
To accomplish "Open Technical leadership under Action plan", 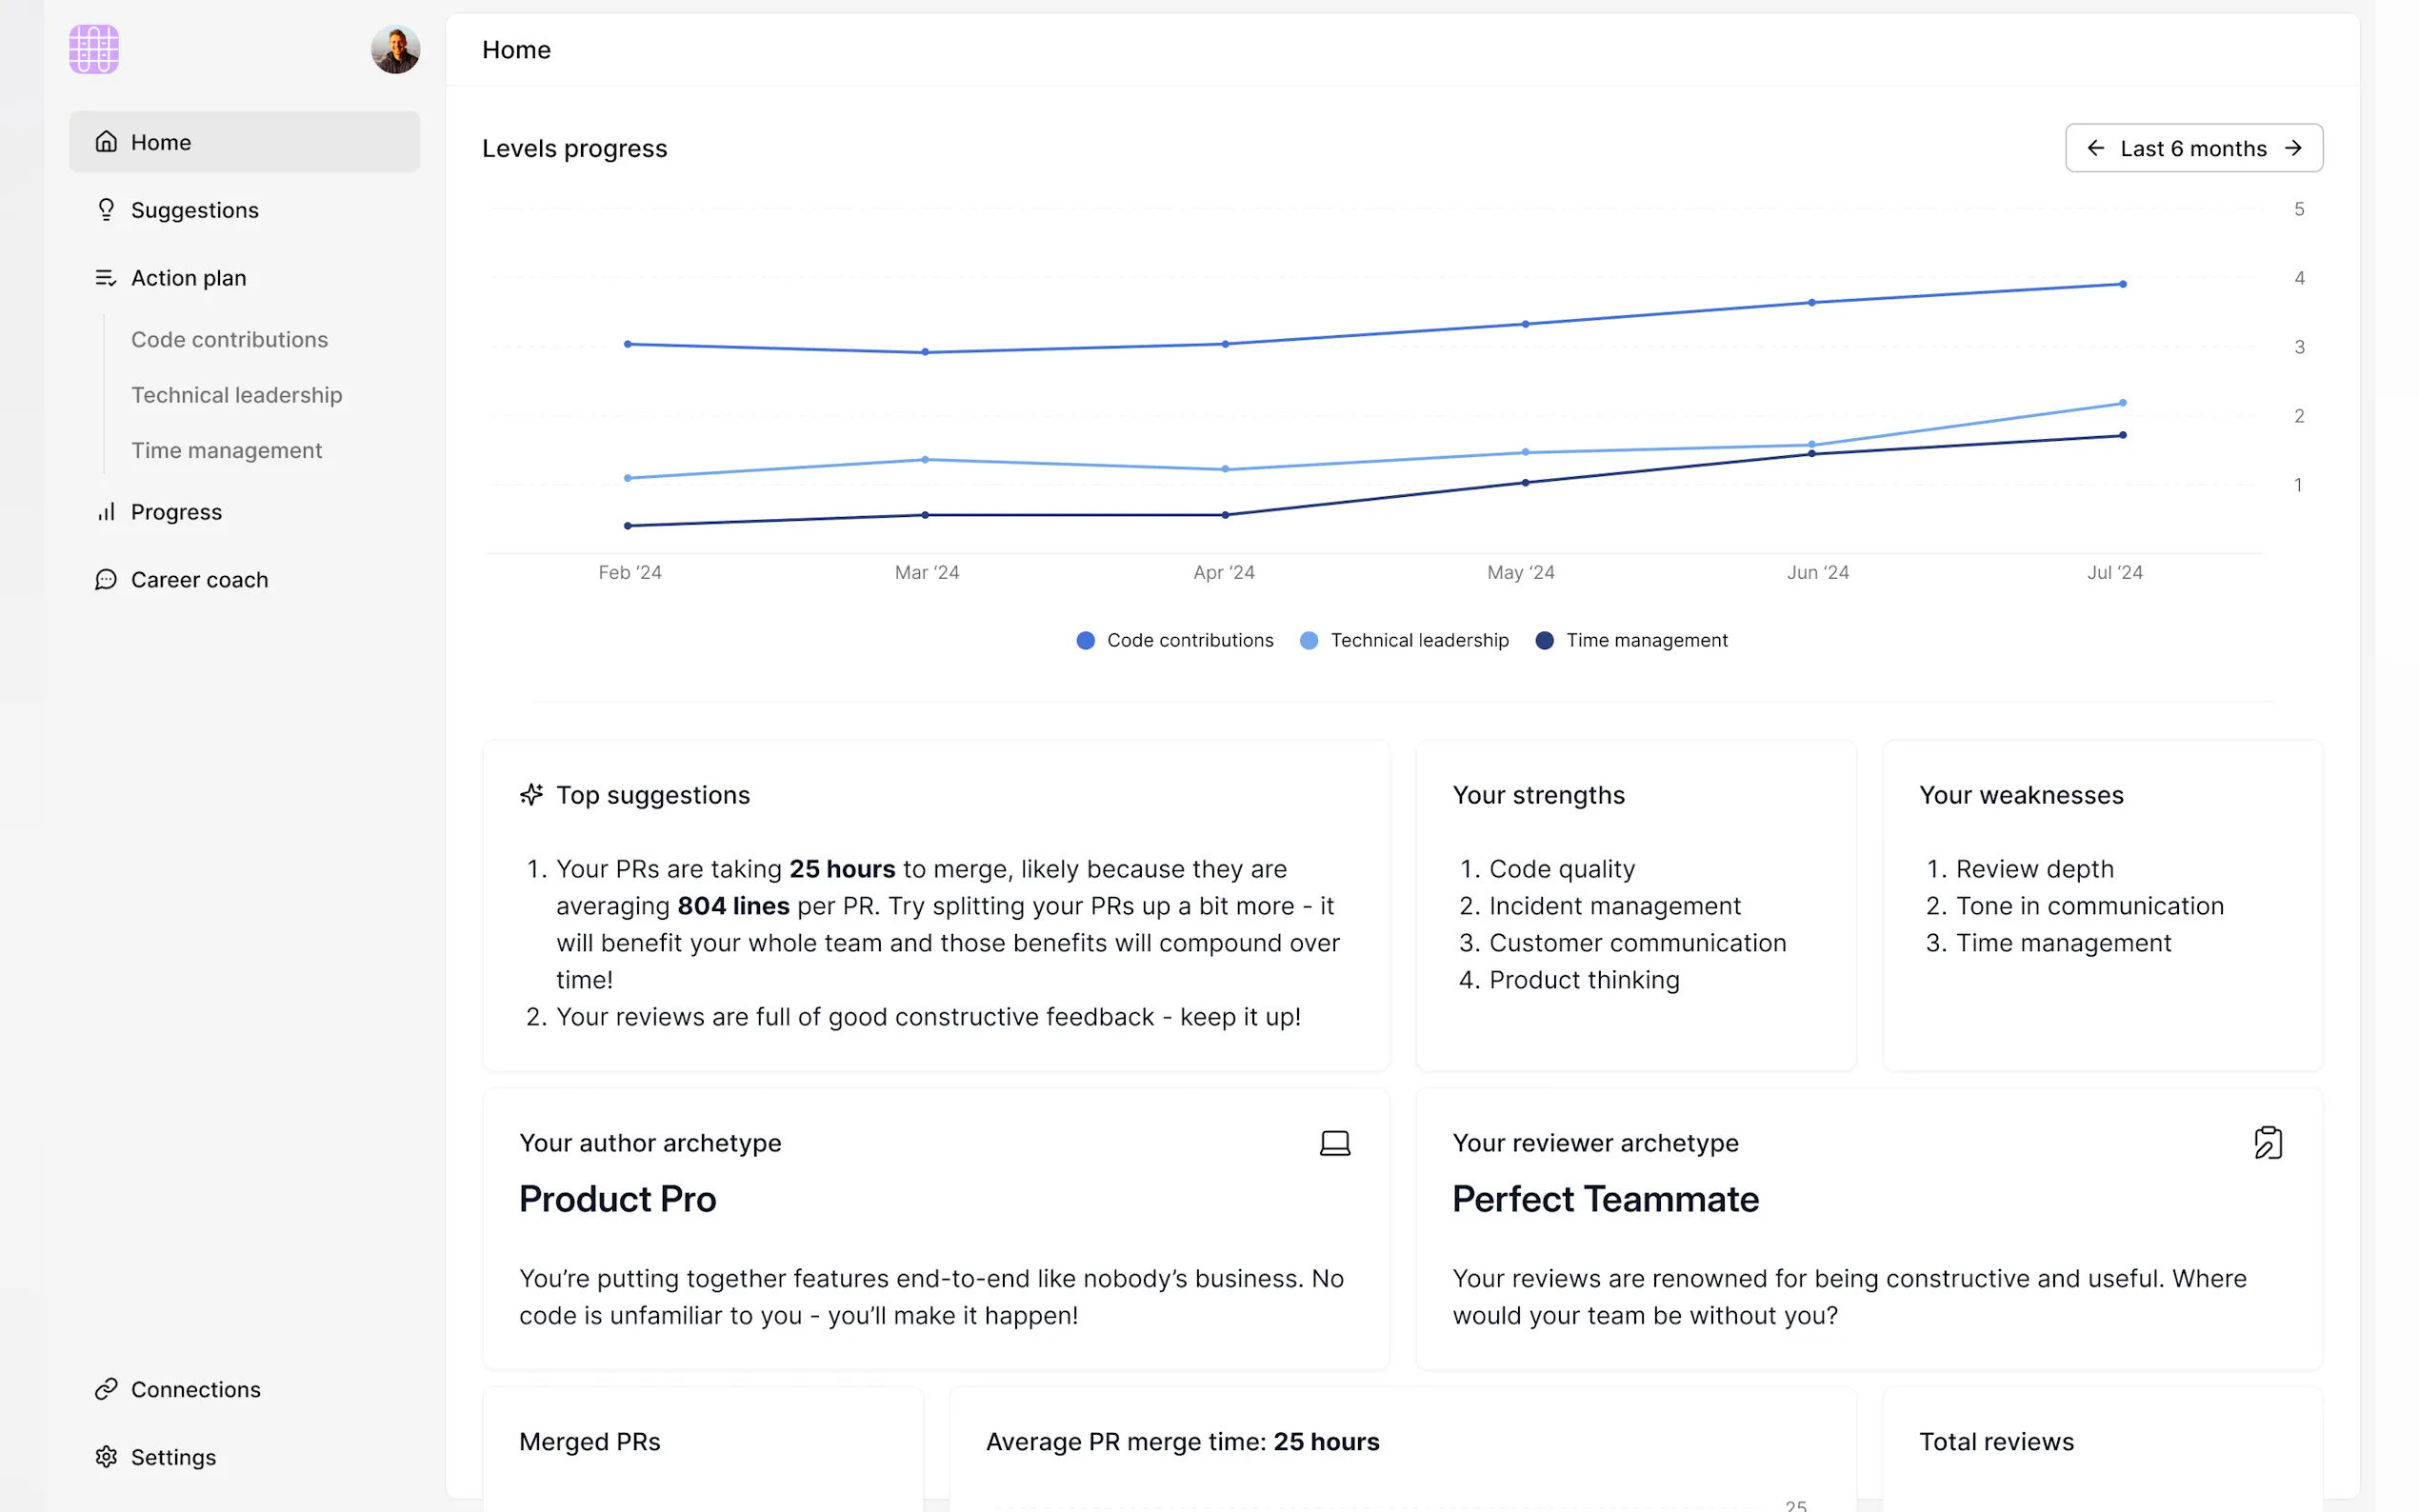I will [x=236, y=395].
